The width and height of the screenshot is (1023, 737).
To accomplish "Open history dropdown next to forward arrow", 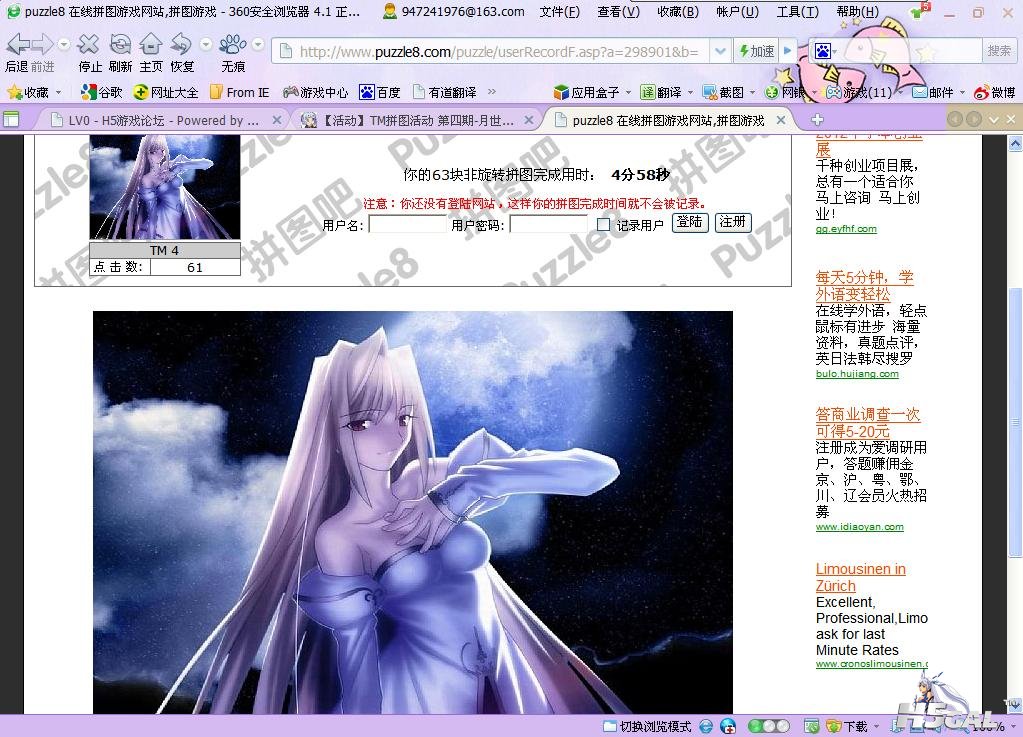I will pyautogui.click(x=64, y=44).
